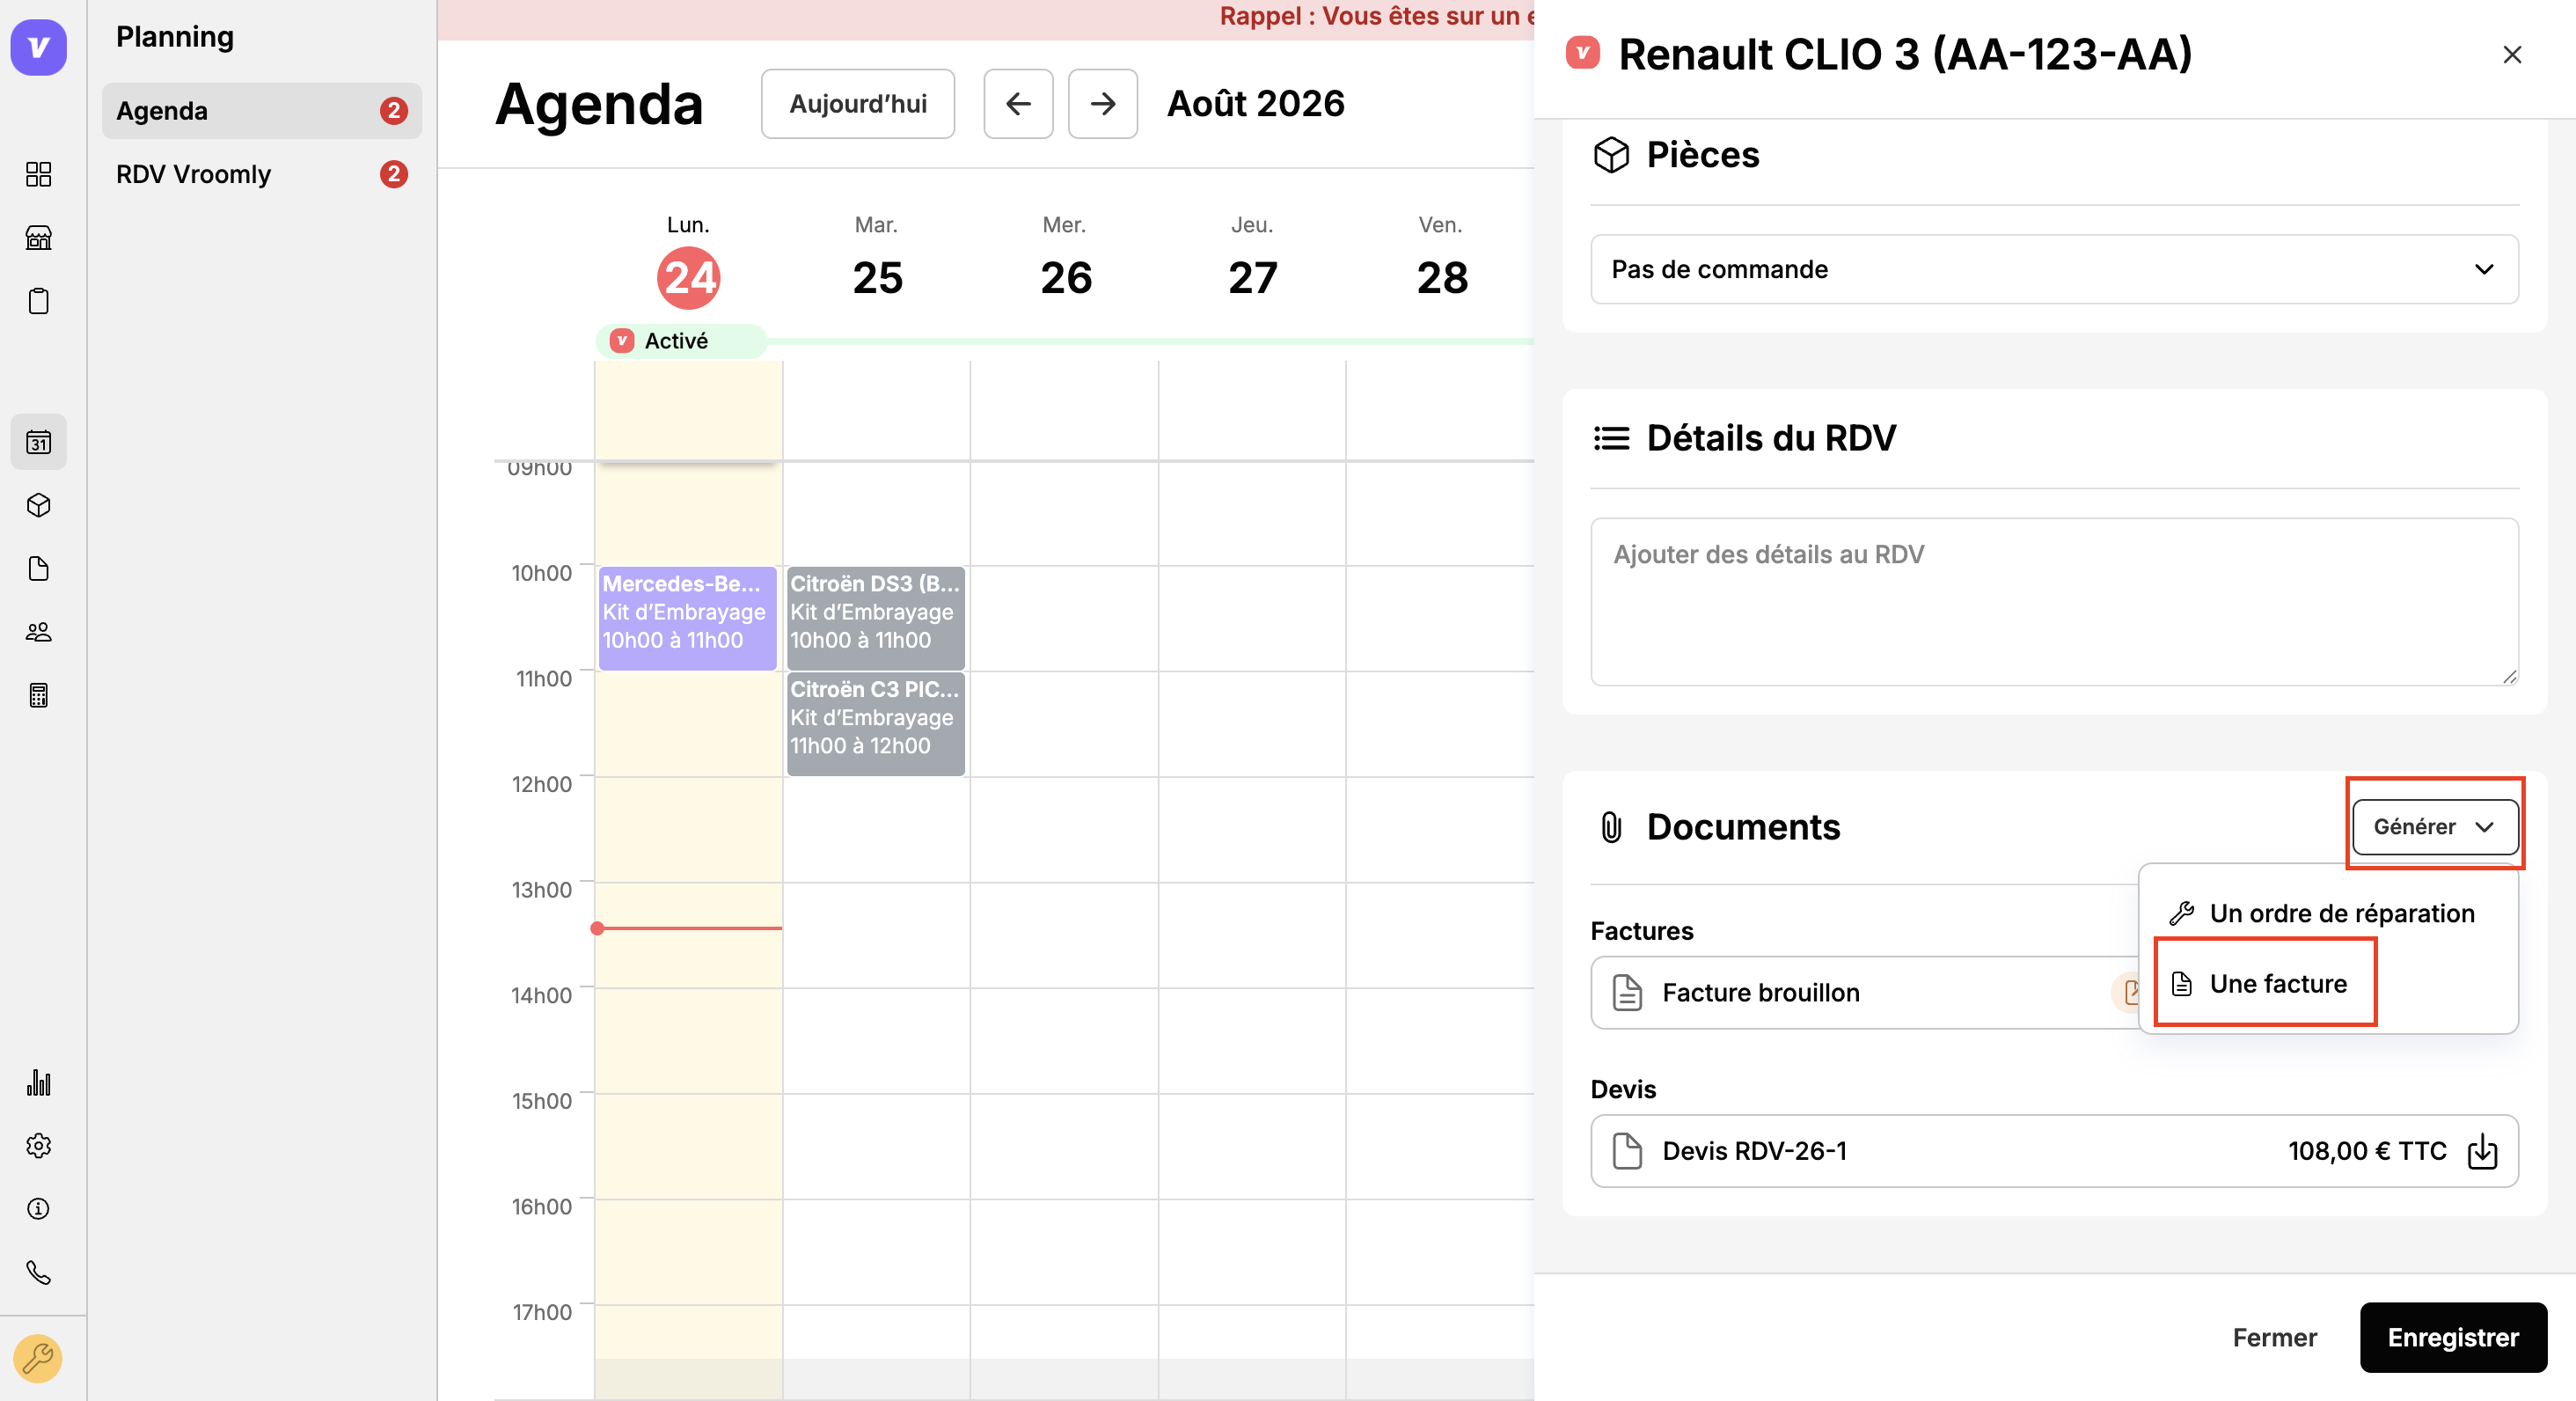Open the parts box icon in sidebar
This screenshot has width=2576, height=1401.
(x=38, y=505)
